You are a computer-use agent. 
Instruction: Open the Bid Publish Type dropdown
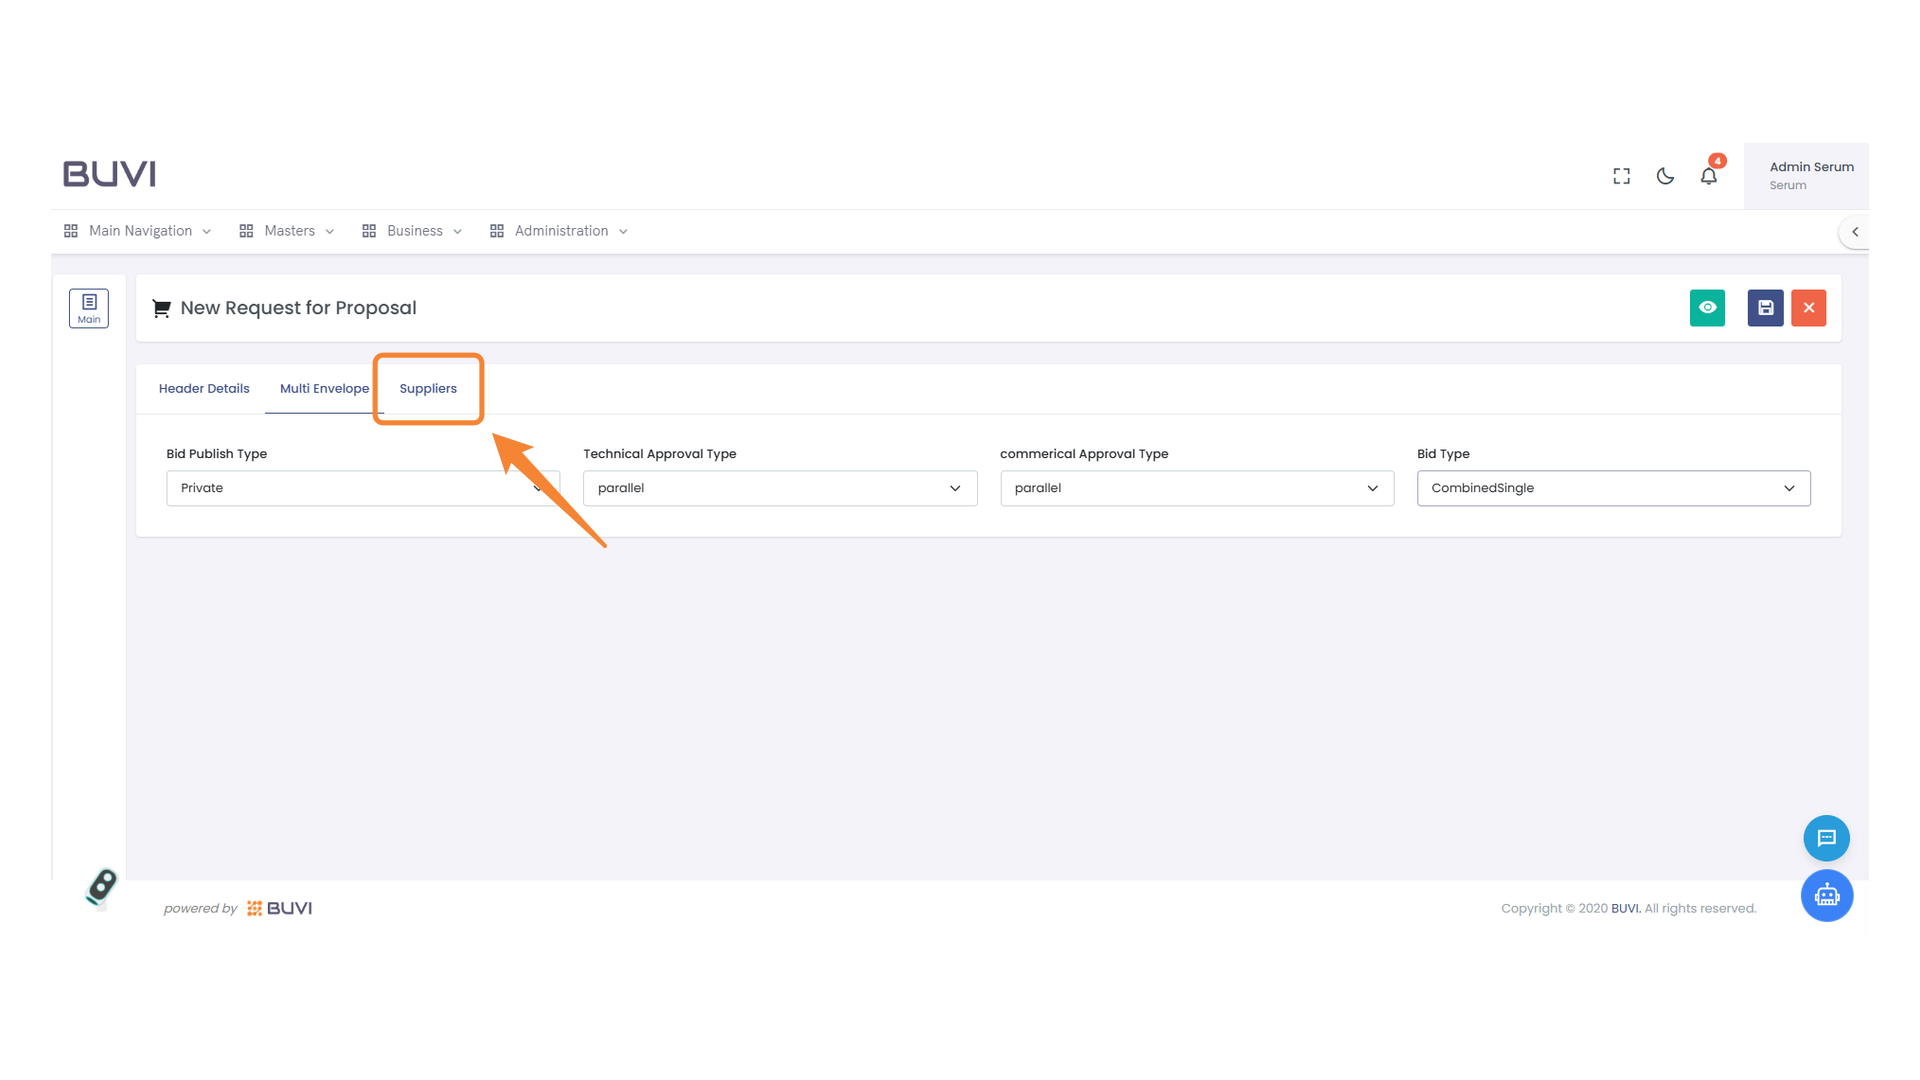tap(362, 488)
